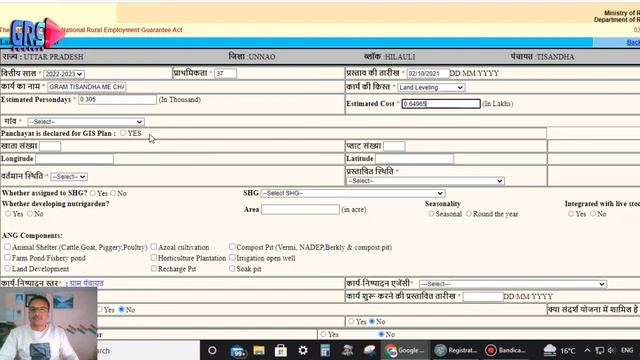Click the Back link

tap(633, 42)
